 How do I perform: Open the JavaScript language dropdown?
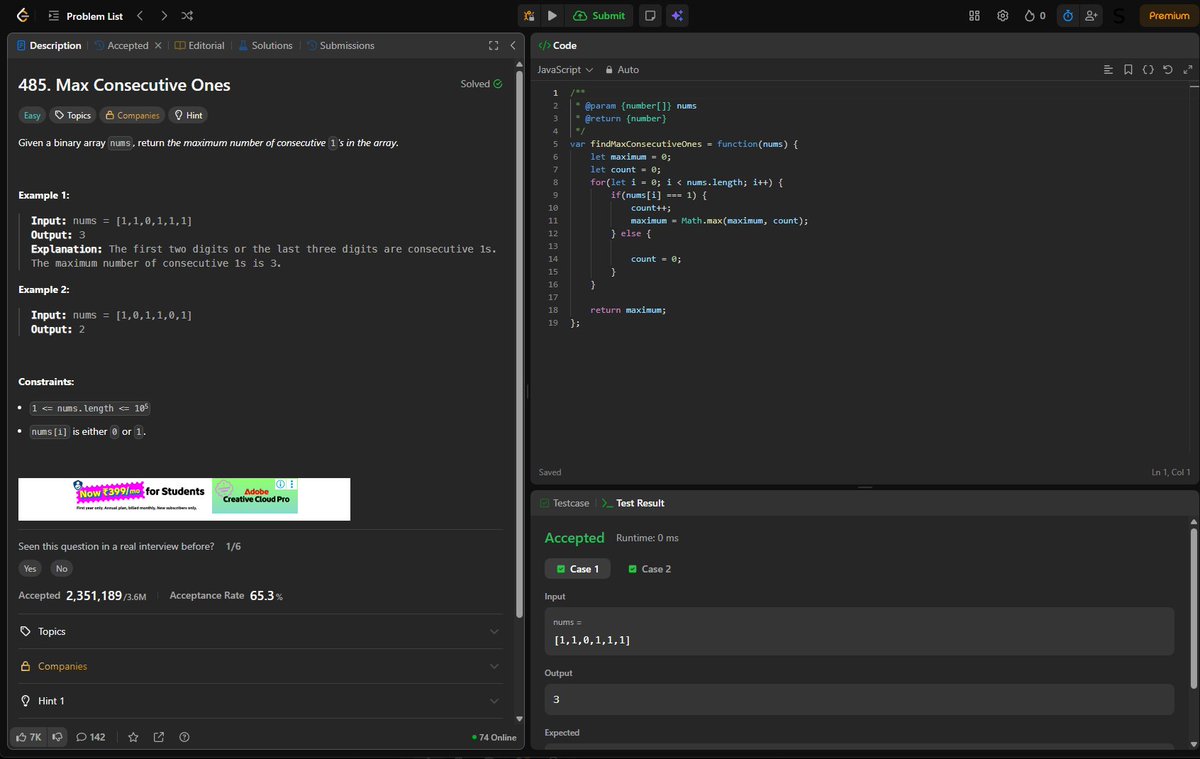[x=565, y=70]
